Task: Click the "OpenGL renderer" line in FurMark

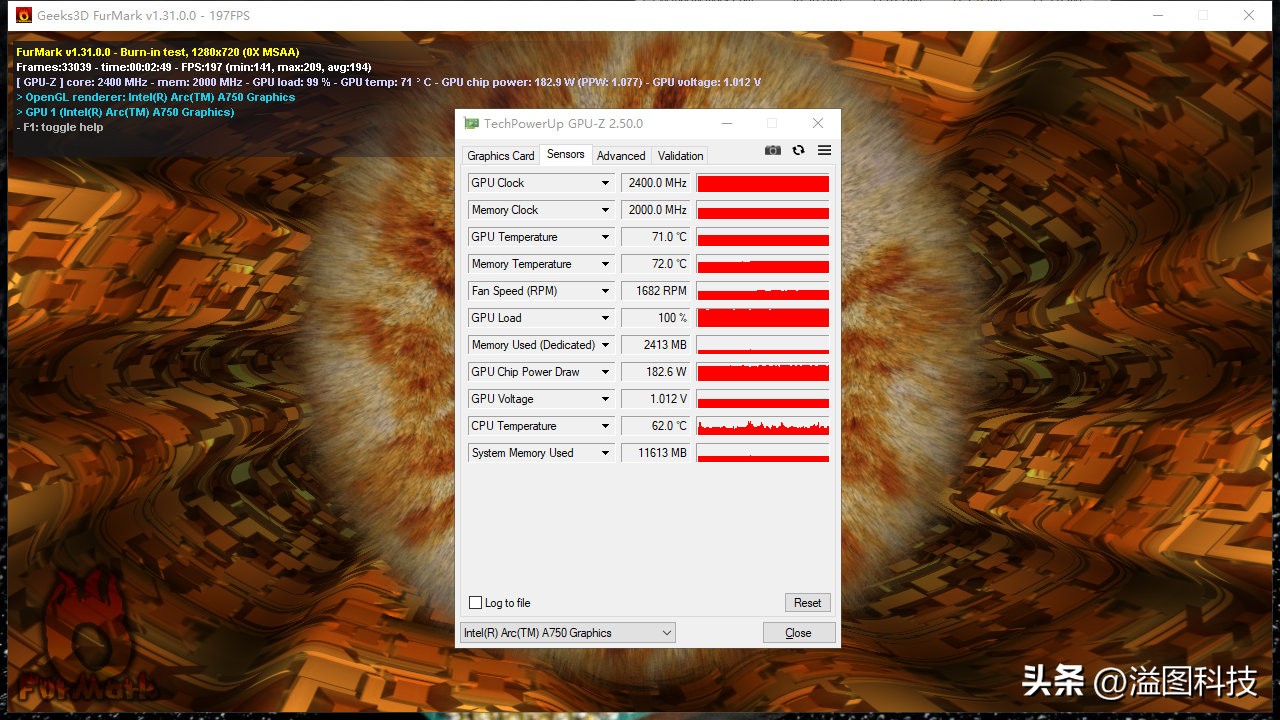Action: pyautogui.click(x=156, y=97)
